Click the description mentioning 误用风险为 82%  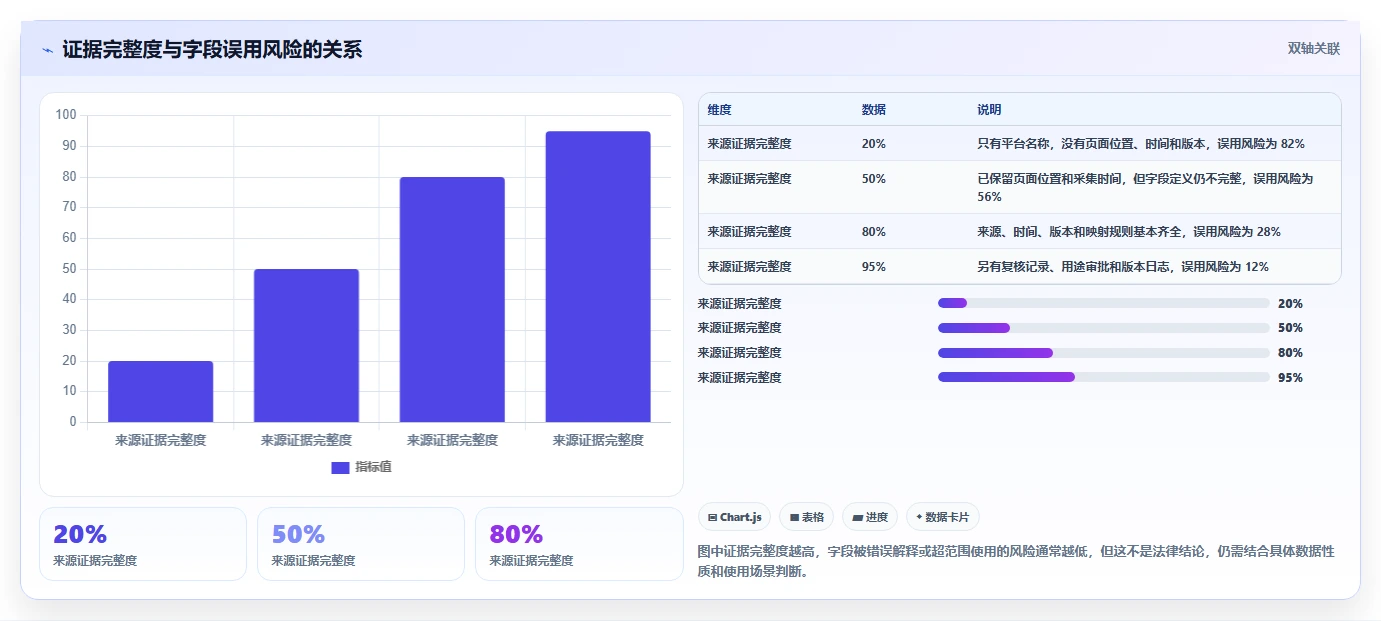click(1141, 144)
